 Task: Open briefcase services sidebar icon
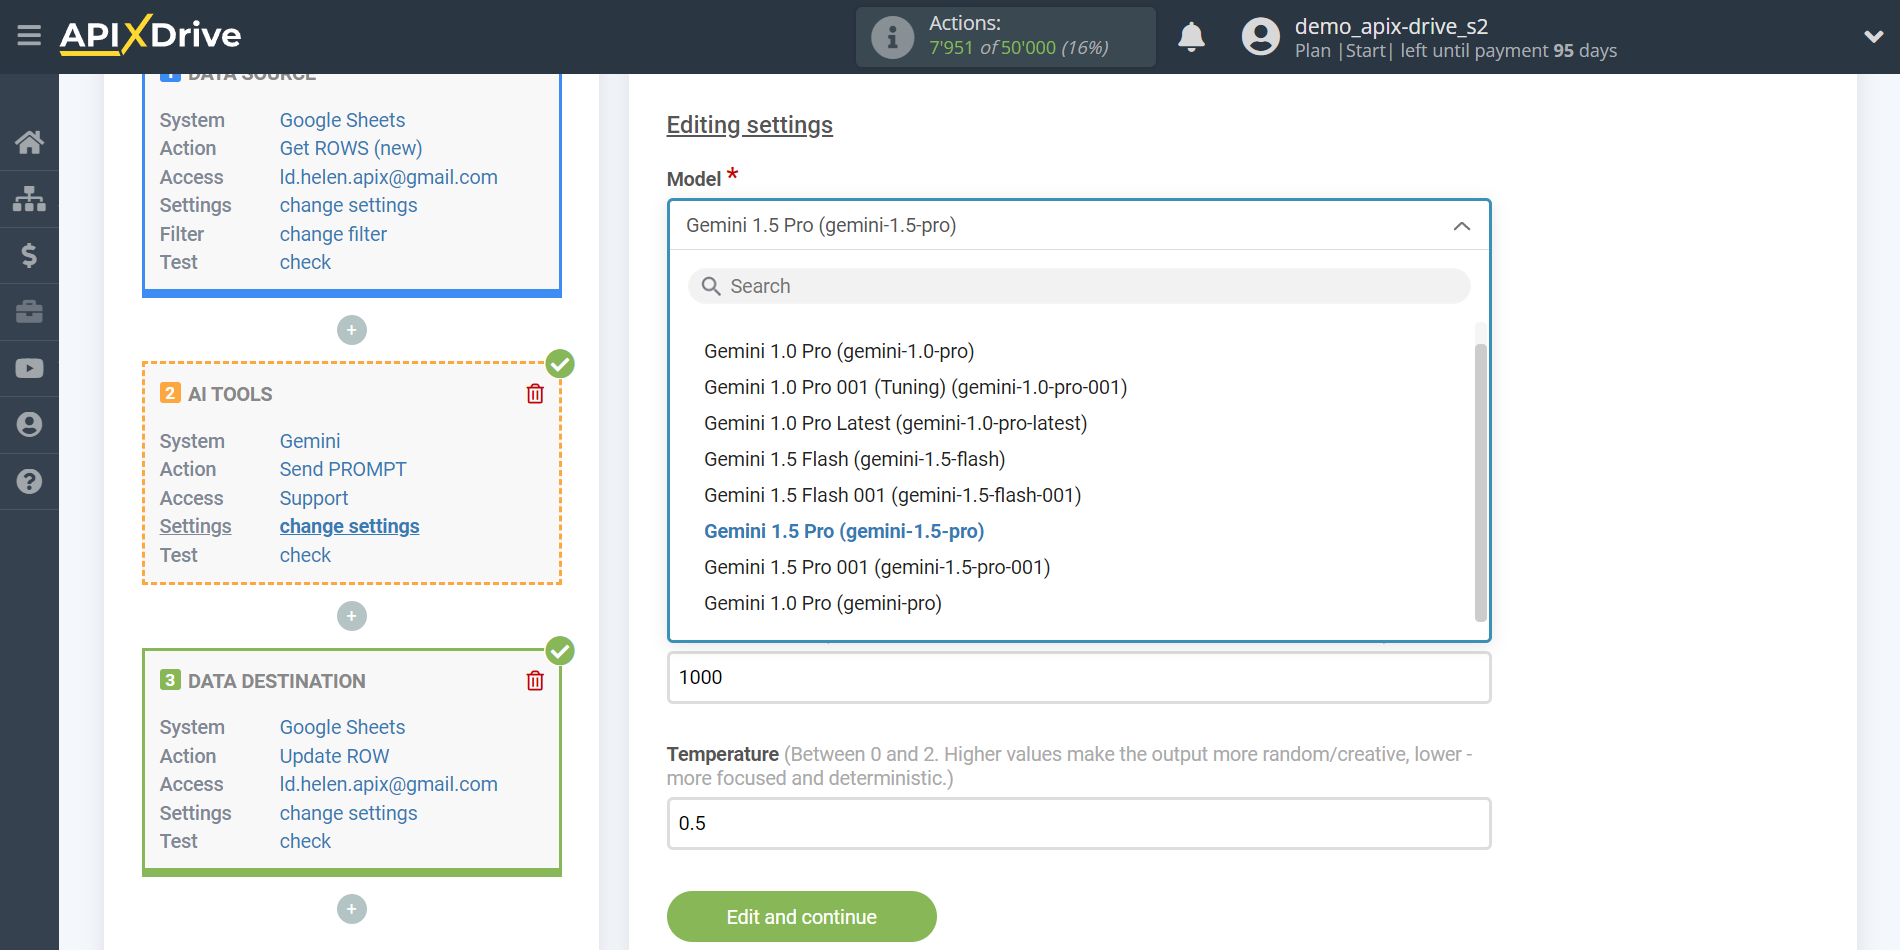point(29,312)
